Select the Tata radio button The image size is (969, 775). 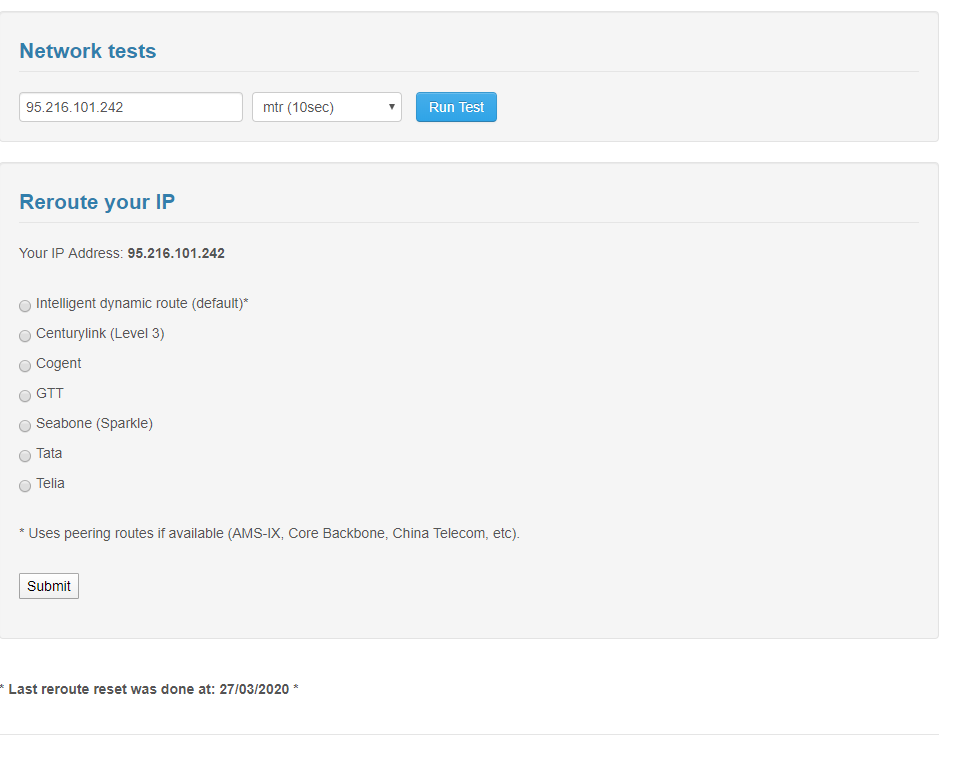click(x=25, y=456)
